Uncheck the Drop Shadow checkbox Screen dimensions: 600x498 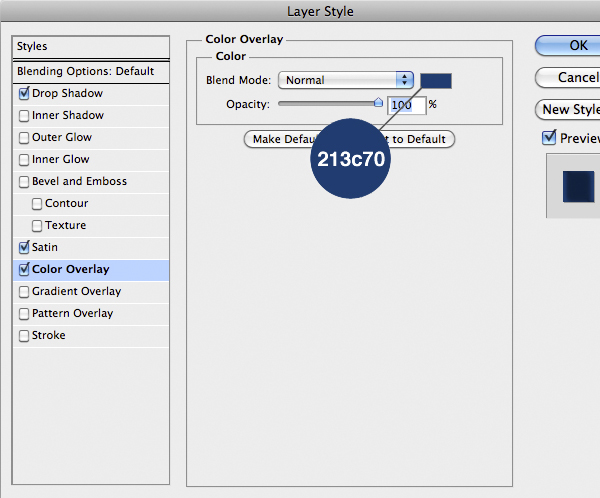[x=24, y=94]
